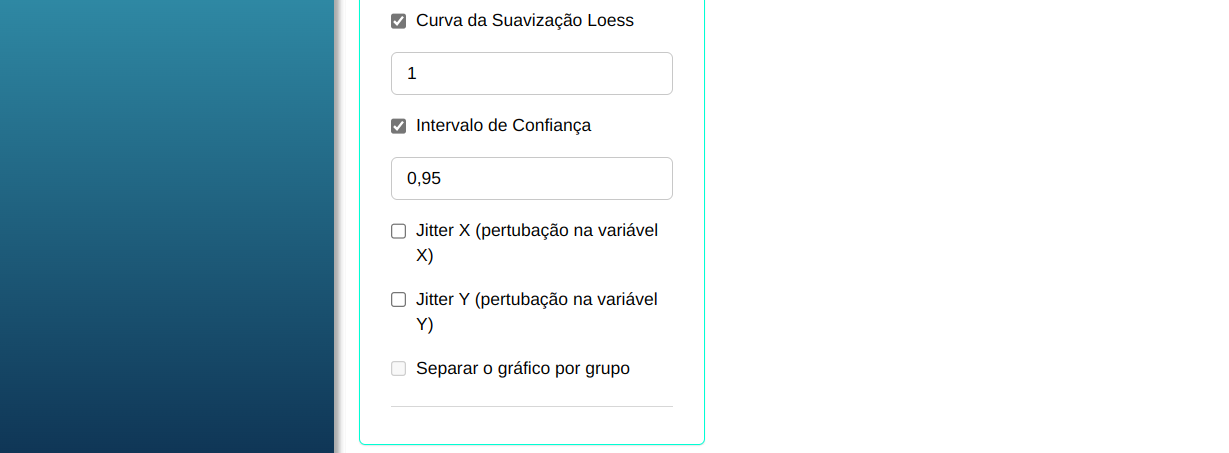Click the right end of the Loess value field
This screenshot has width=1229, height=453.
coord(655,74)
